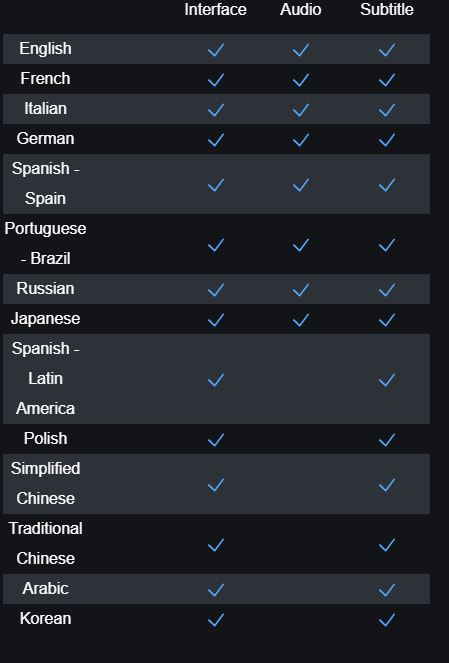Click the French Audio checkmark

click(x=301, y=79)
